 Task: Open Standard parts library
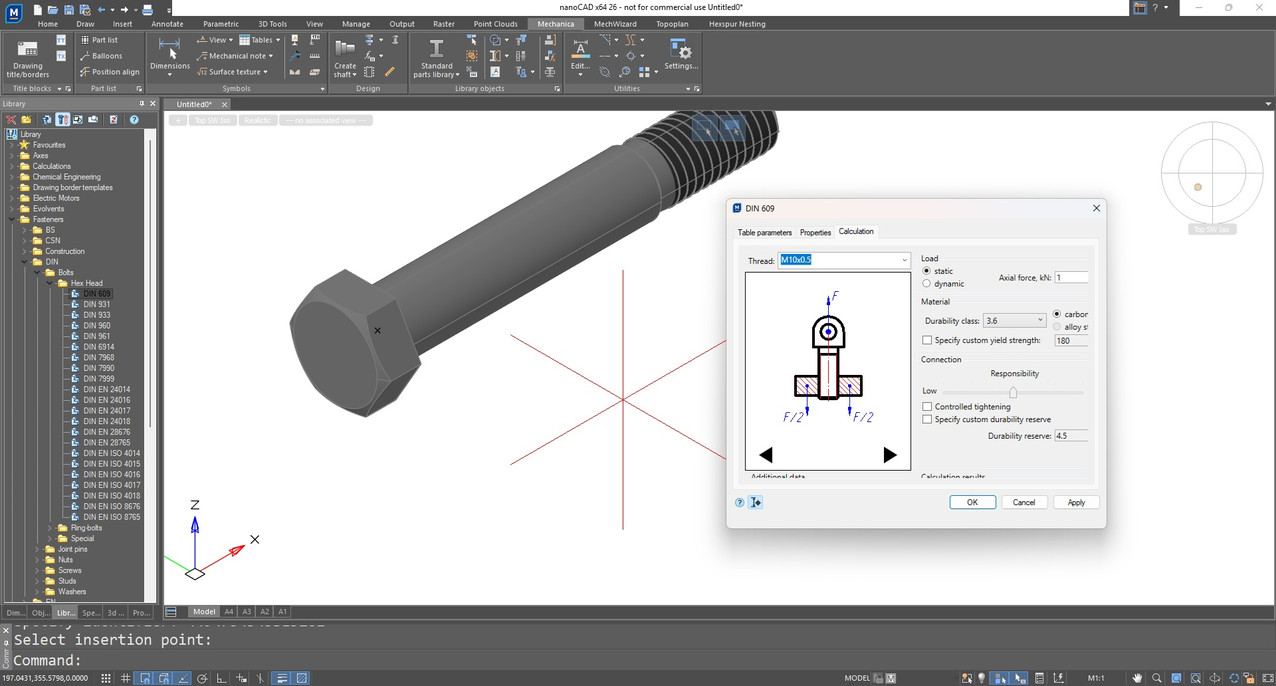tap(437, 58)
